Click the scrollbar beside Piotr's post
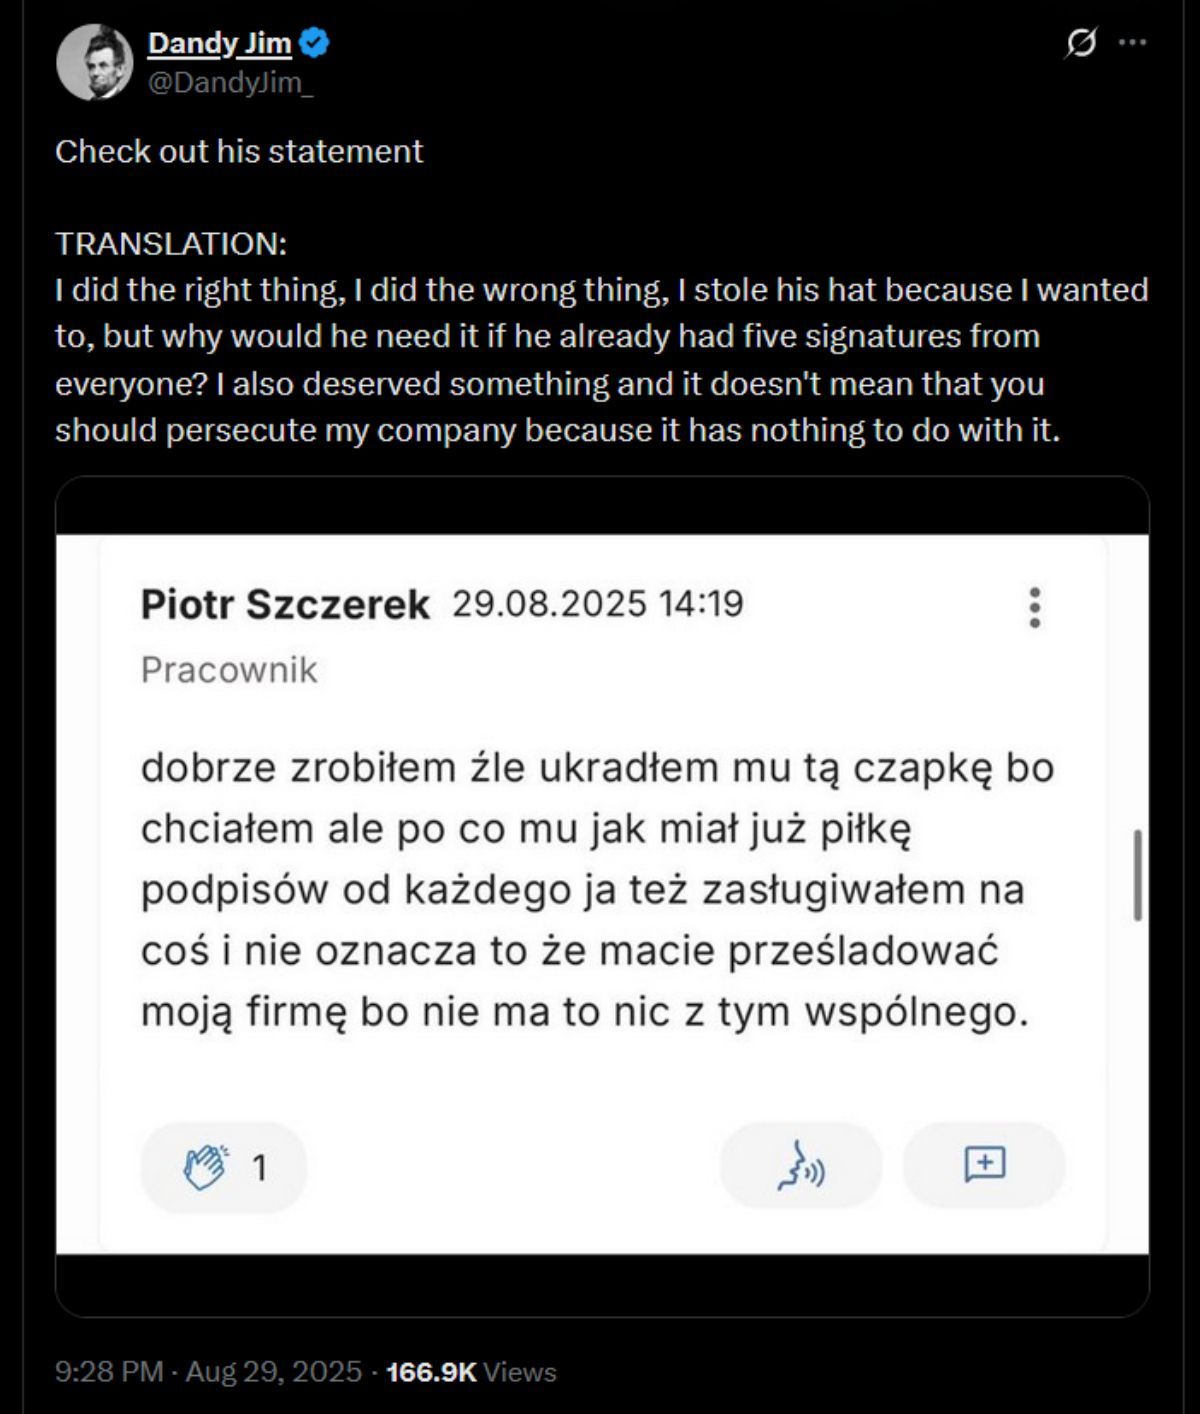The width and height of the screenshot is (1200, 1414). click(x=1137, y=874)
